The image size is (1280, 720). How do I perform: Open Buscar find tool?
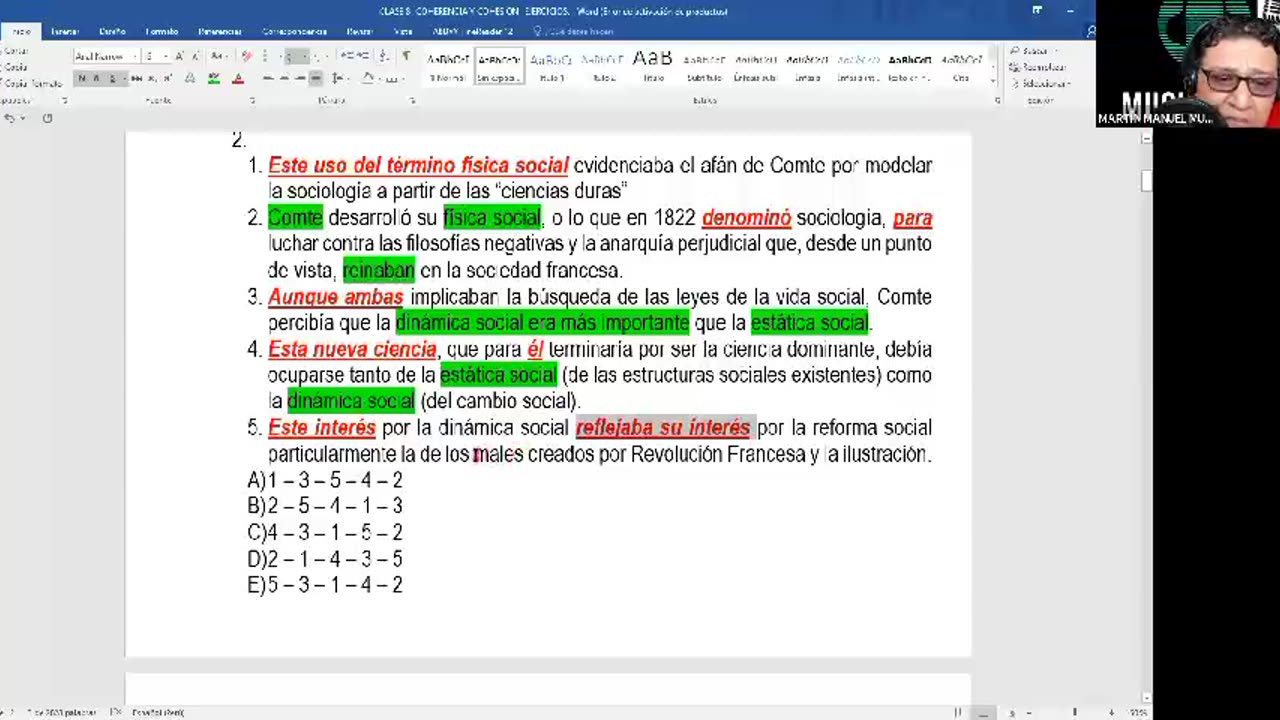point(1031,51)
